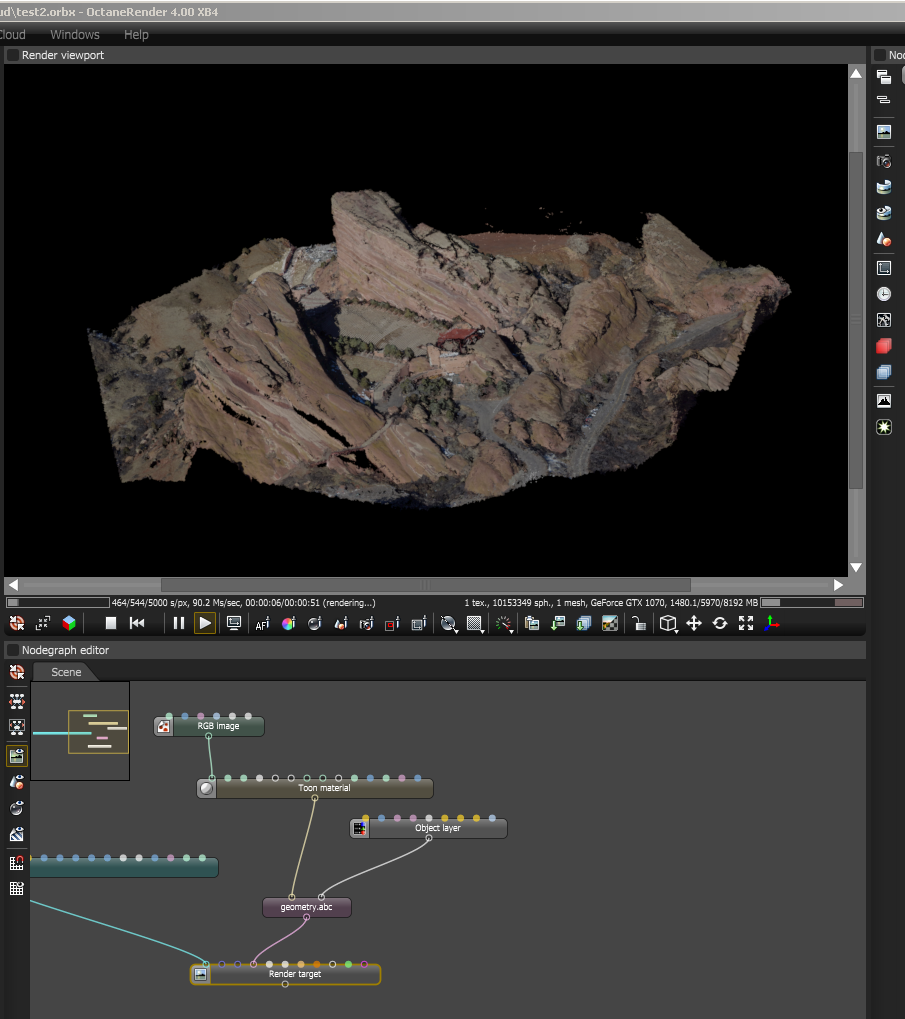Click the eye-and-panorama icon in inspector sidebar

(x=884, y=213)
